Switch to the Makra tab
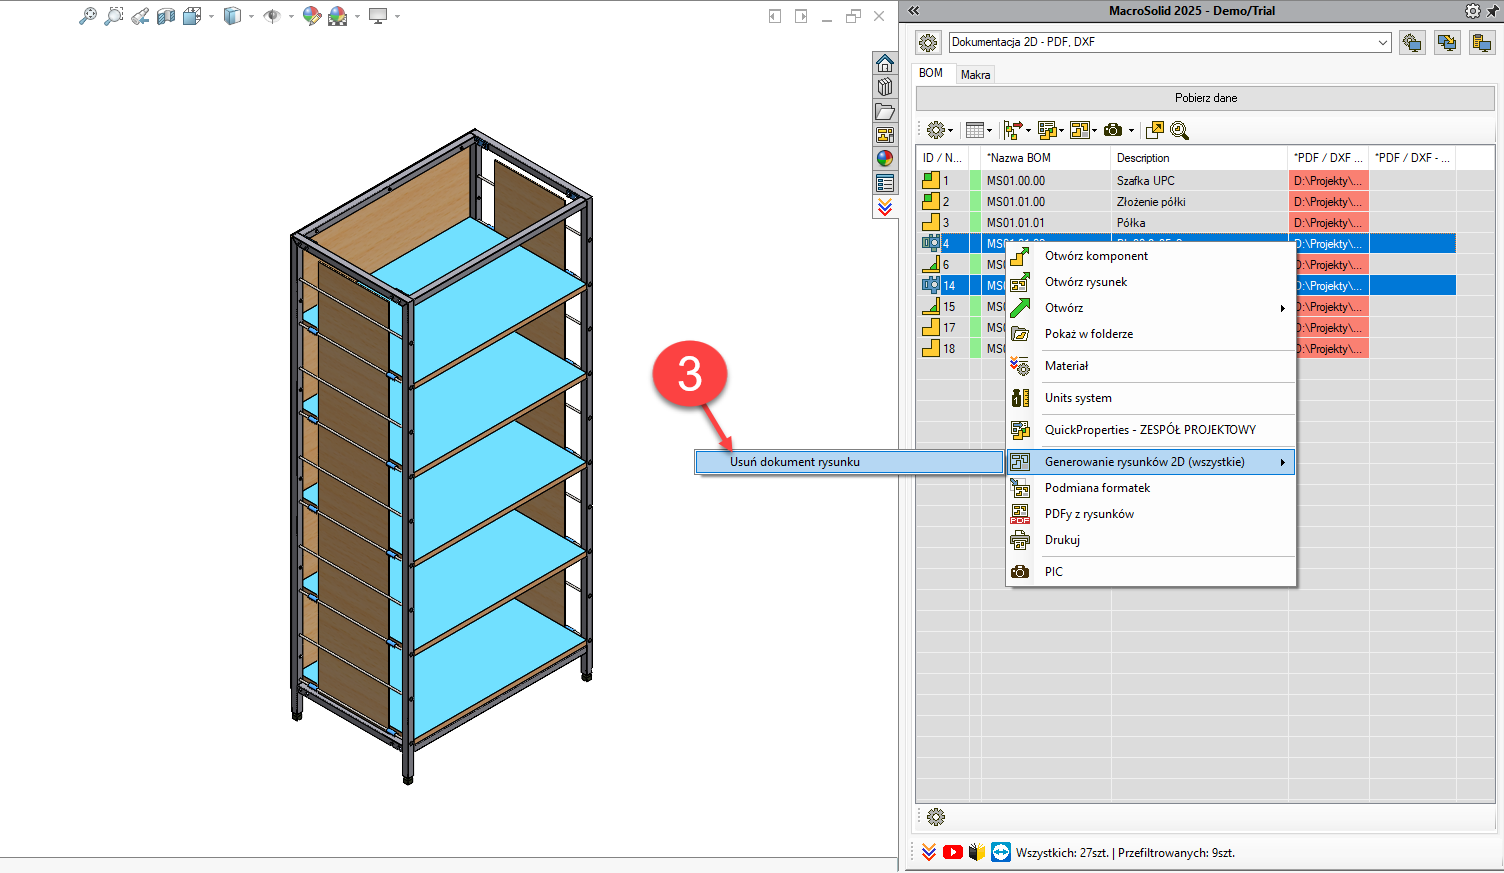Viewport: 1504px width, 873px height. 975,75
